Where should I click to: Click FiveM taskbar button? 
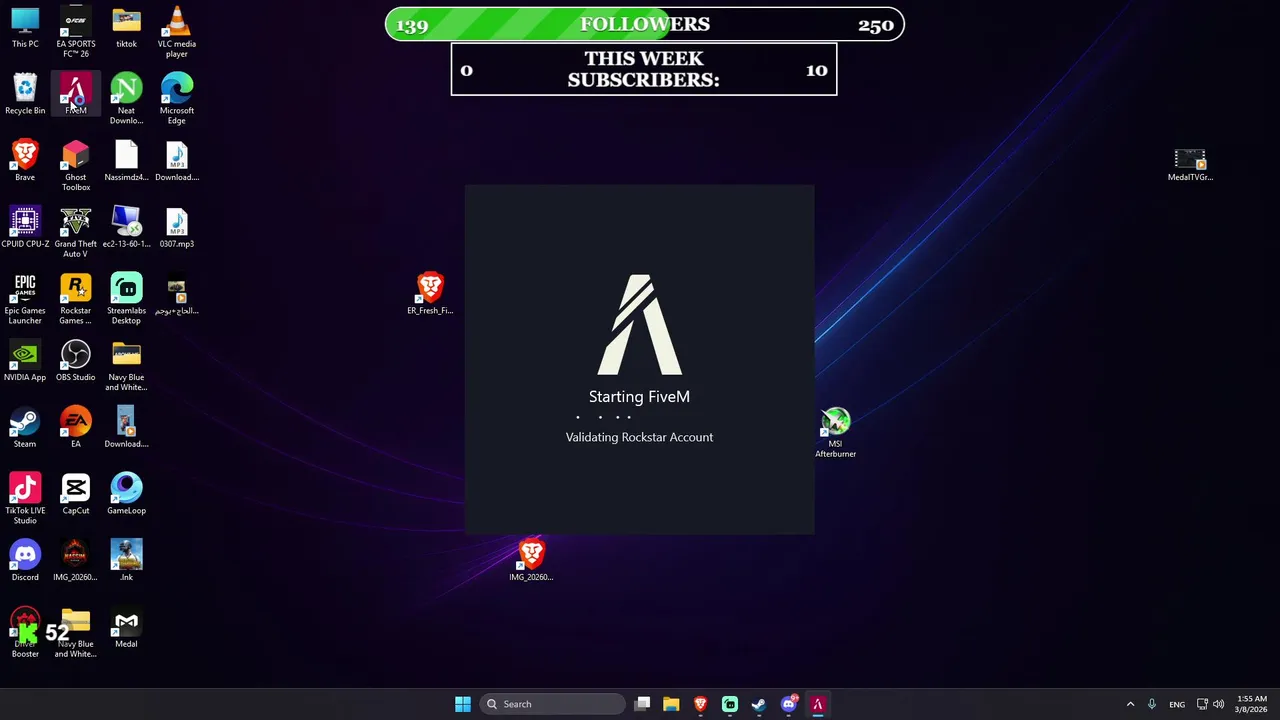click(x=817, y=704)
